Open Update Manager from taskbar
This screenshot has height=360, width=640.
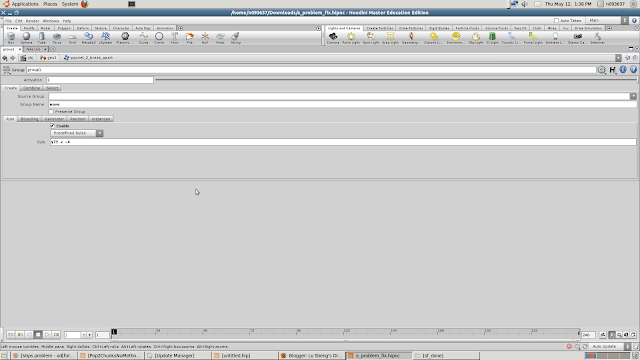[178, 356]
